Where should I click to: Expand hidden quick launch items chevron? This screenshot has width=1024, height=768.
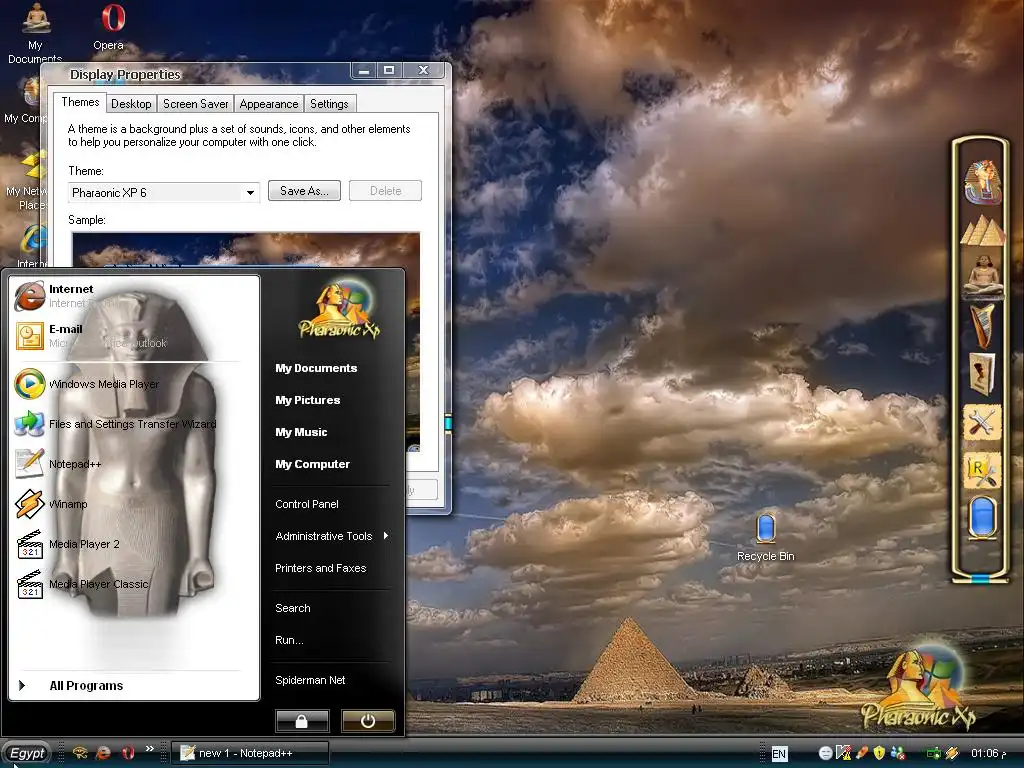tap(150, 748)
